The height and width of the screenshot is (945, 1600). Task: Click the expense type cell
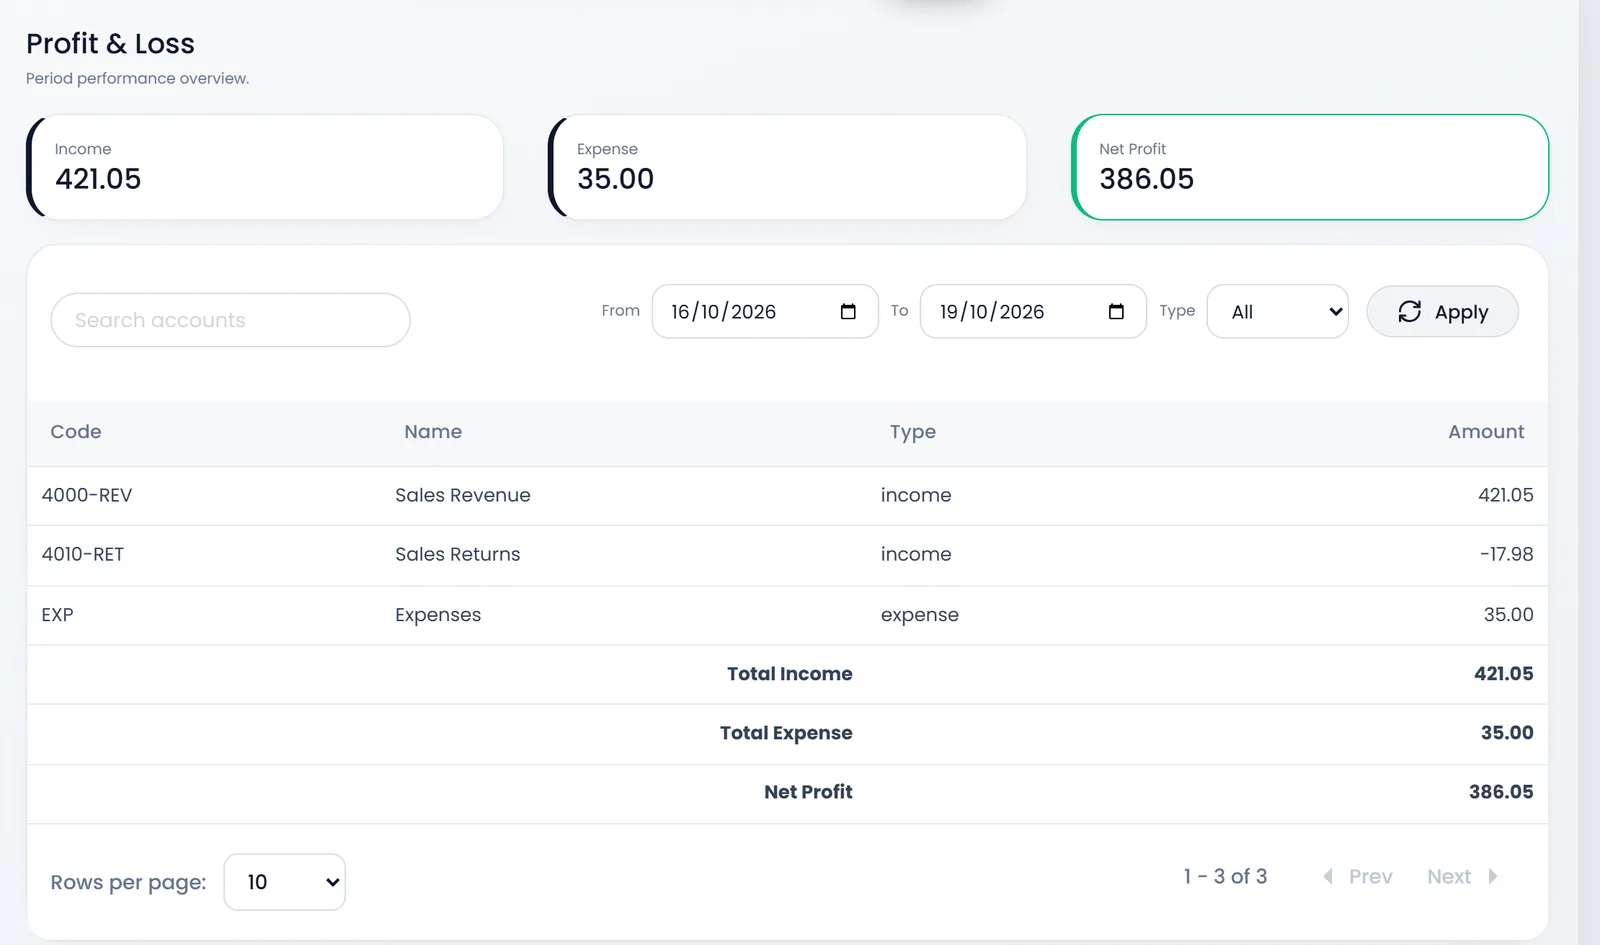920,615
